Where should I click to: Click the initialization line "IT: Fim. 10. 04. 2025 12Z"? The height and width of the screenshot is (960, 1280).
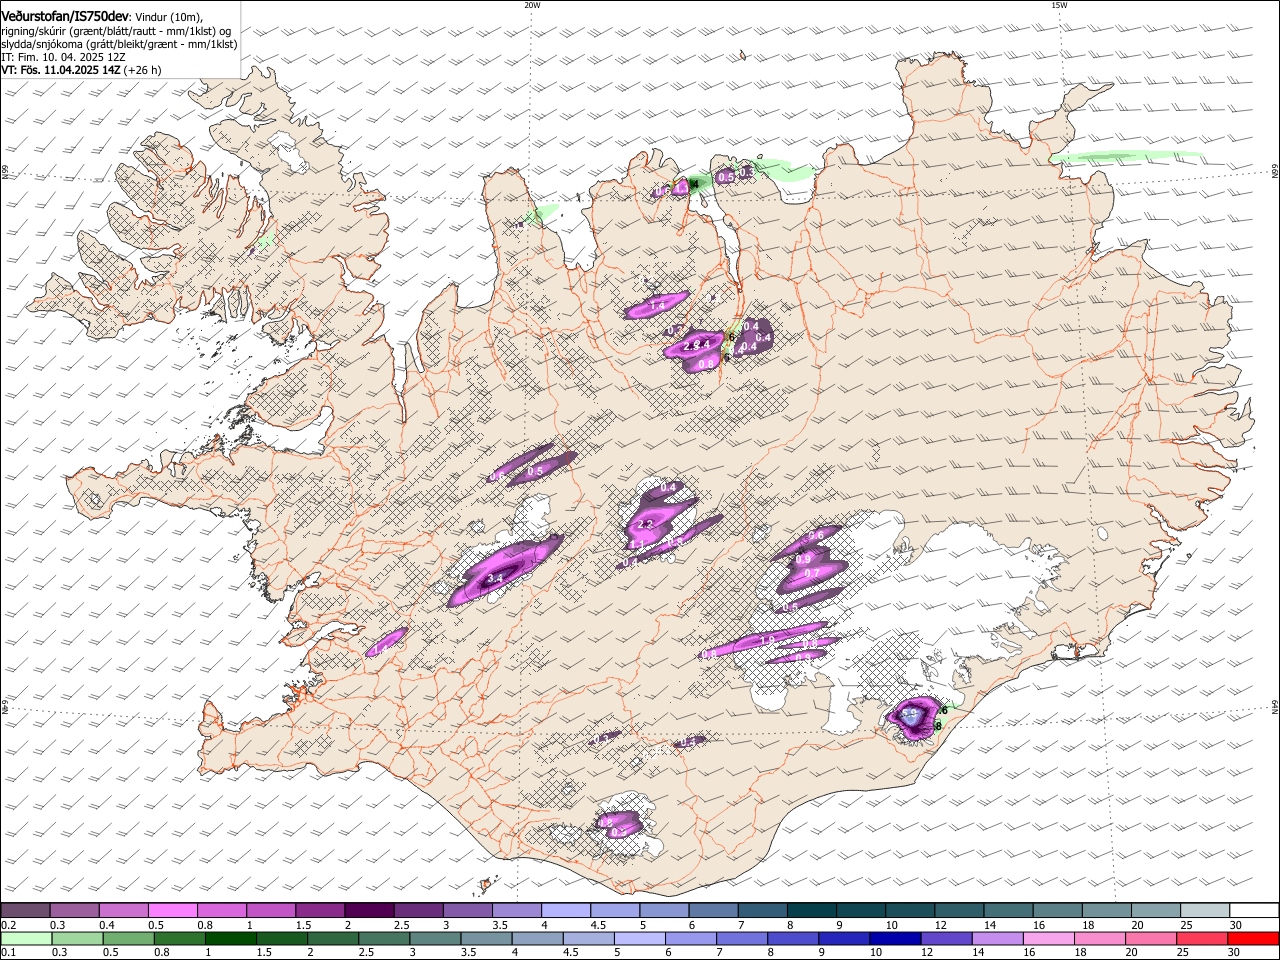[63, 57]
